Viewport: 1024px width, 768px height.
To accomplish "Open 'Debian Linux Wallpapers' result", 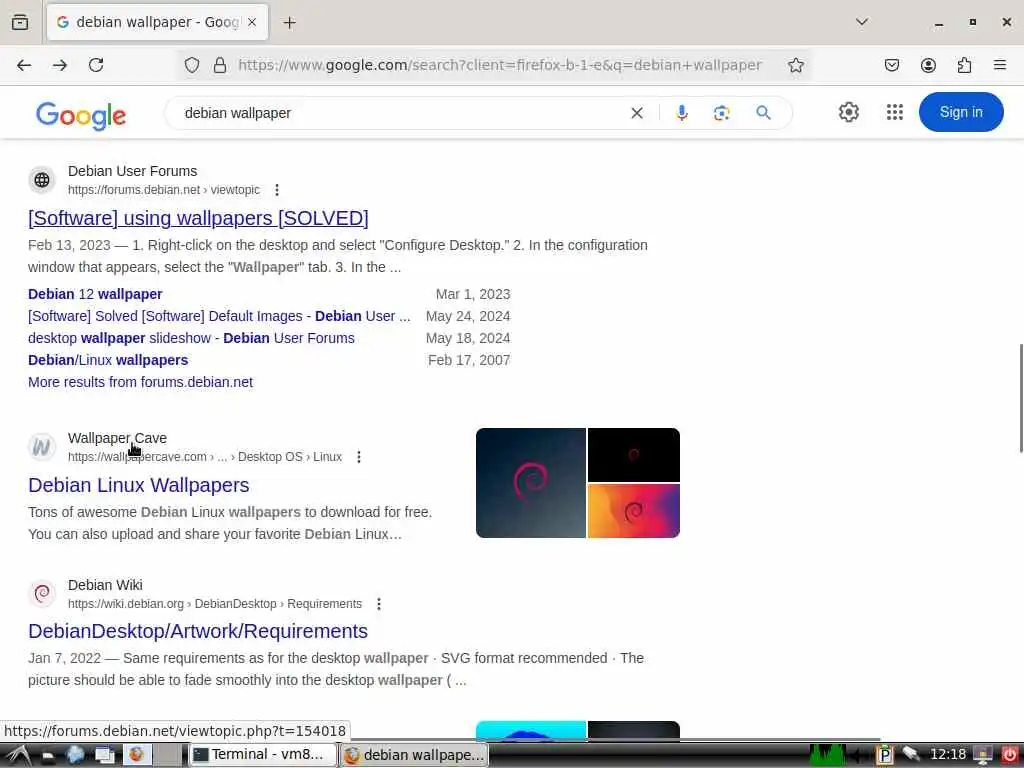I will [x=138, y=485].
